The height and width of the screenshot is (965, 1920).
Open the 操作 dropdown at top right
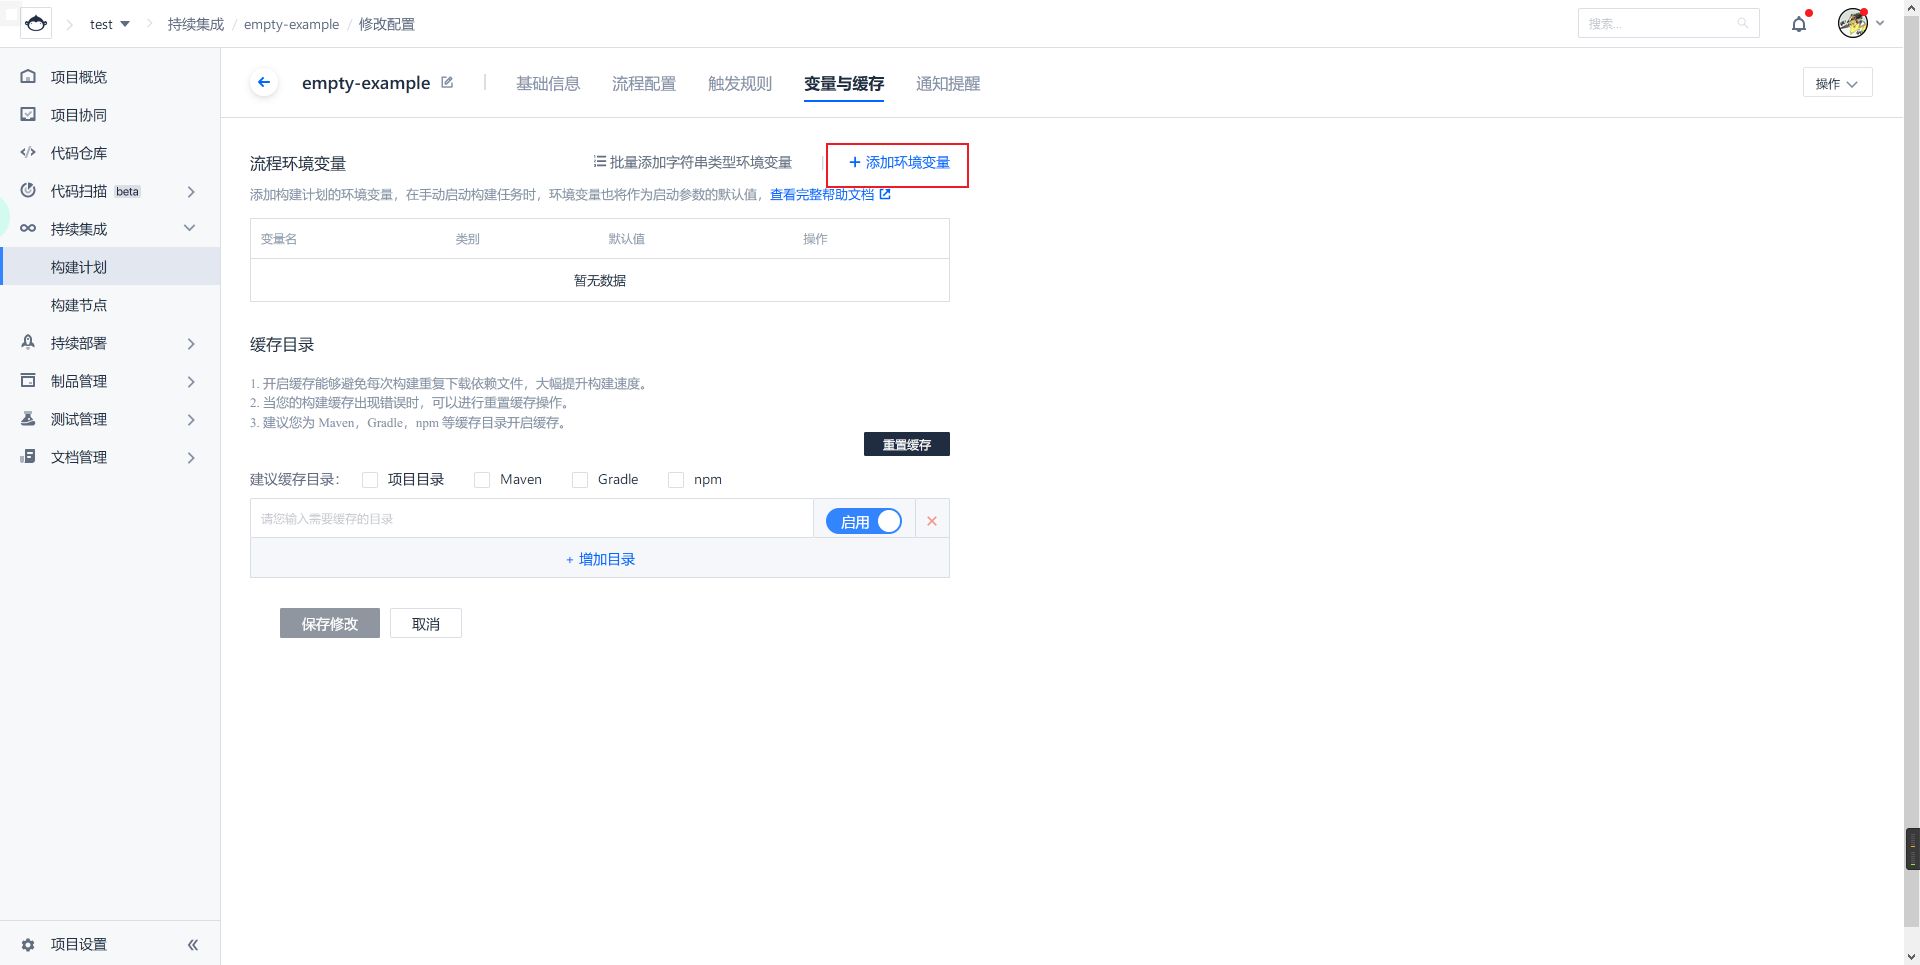(x=1837, y=83)
